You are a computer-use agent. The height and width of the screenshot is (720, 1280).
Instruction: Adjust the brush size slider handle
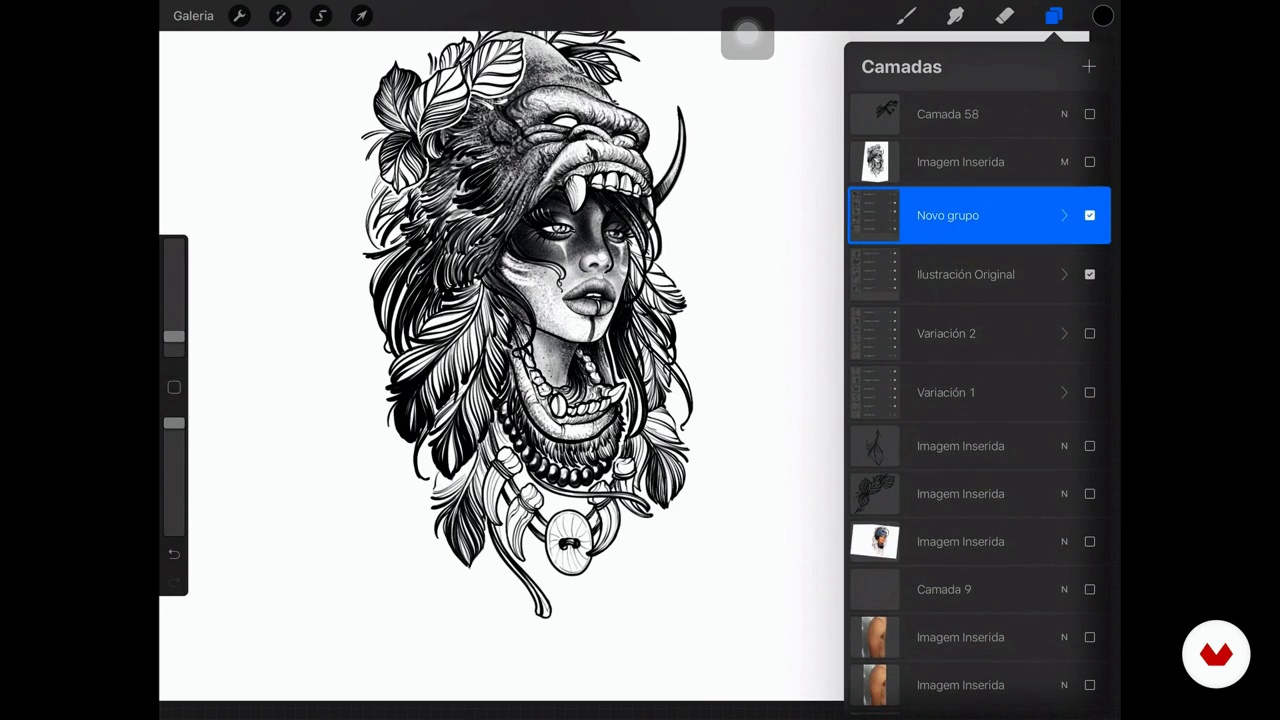tap(174, 336)
